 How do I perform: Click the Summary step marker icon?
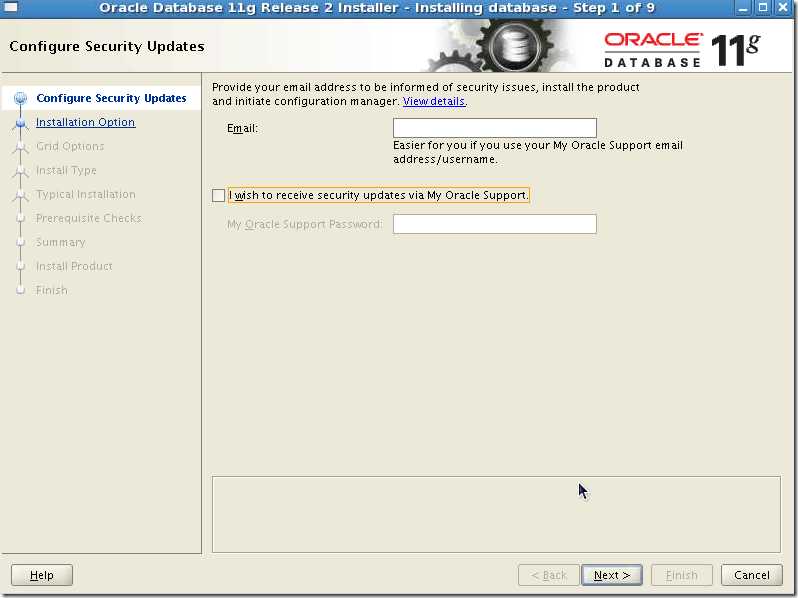(20, 242)
